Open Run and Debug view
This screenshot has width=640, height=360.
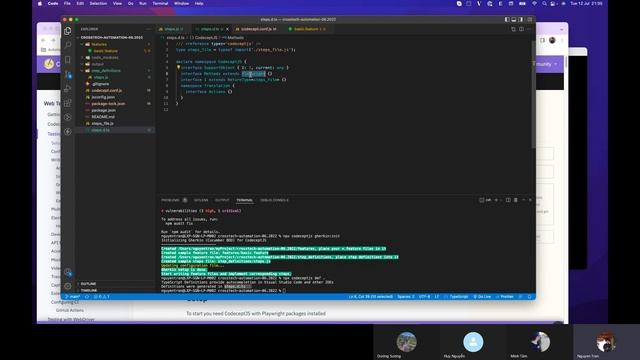point(68,89)
